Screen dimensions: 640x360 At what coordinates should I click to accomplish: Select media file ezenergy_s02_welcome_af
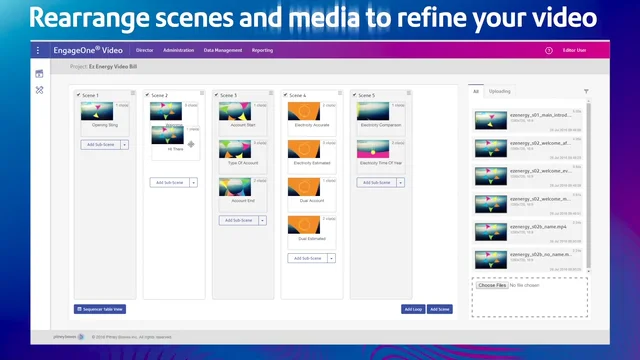[528, 148]
